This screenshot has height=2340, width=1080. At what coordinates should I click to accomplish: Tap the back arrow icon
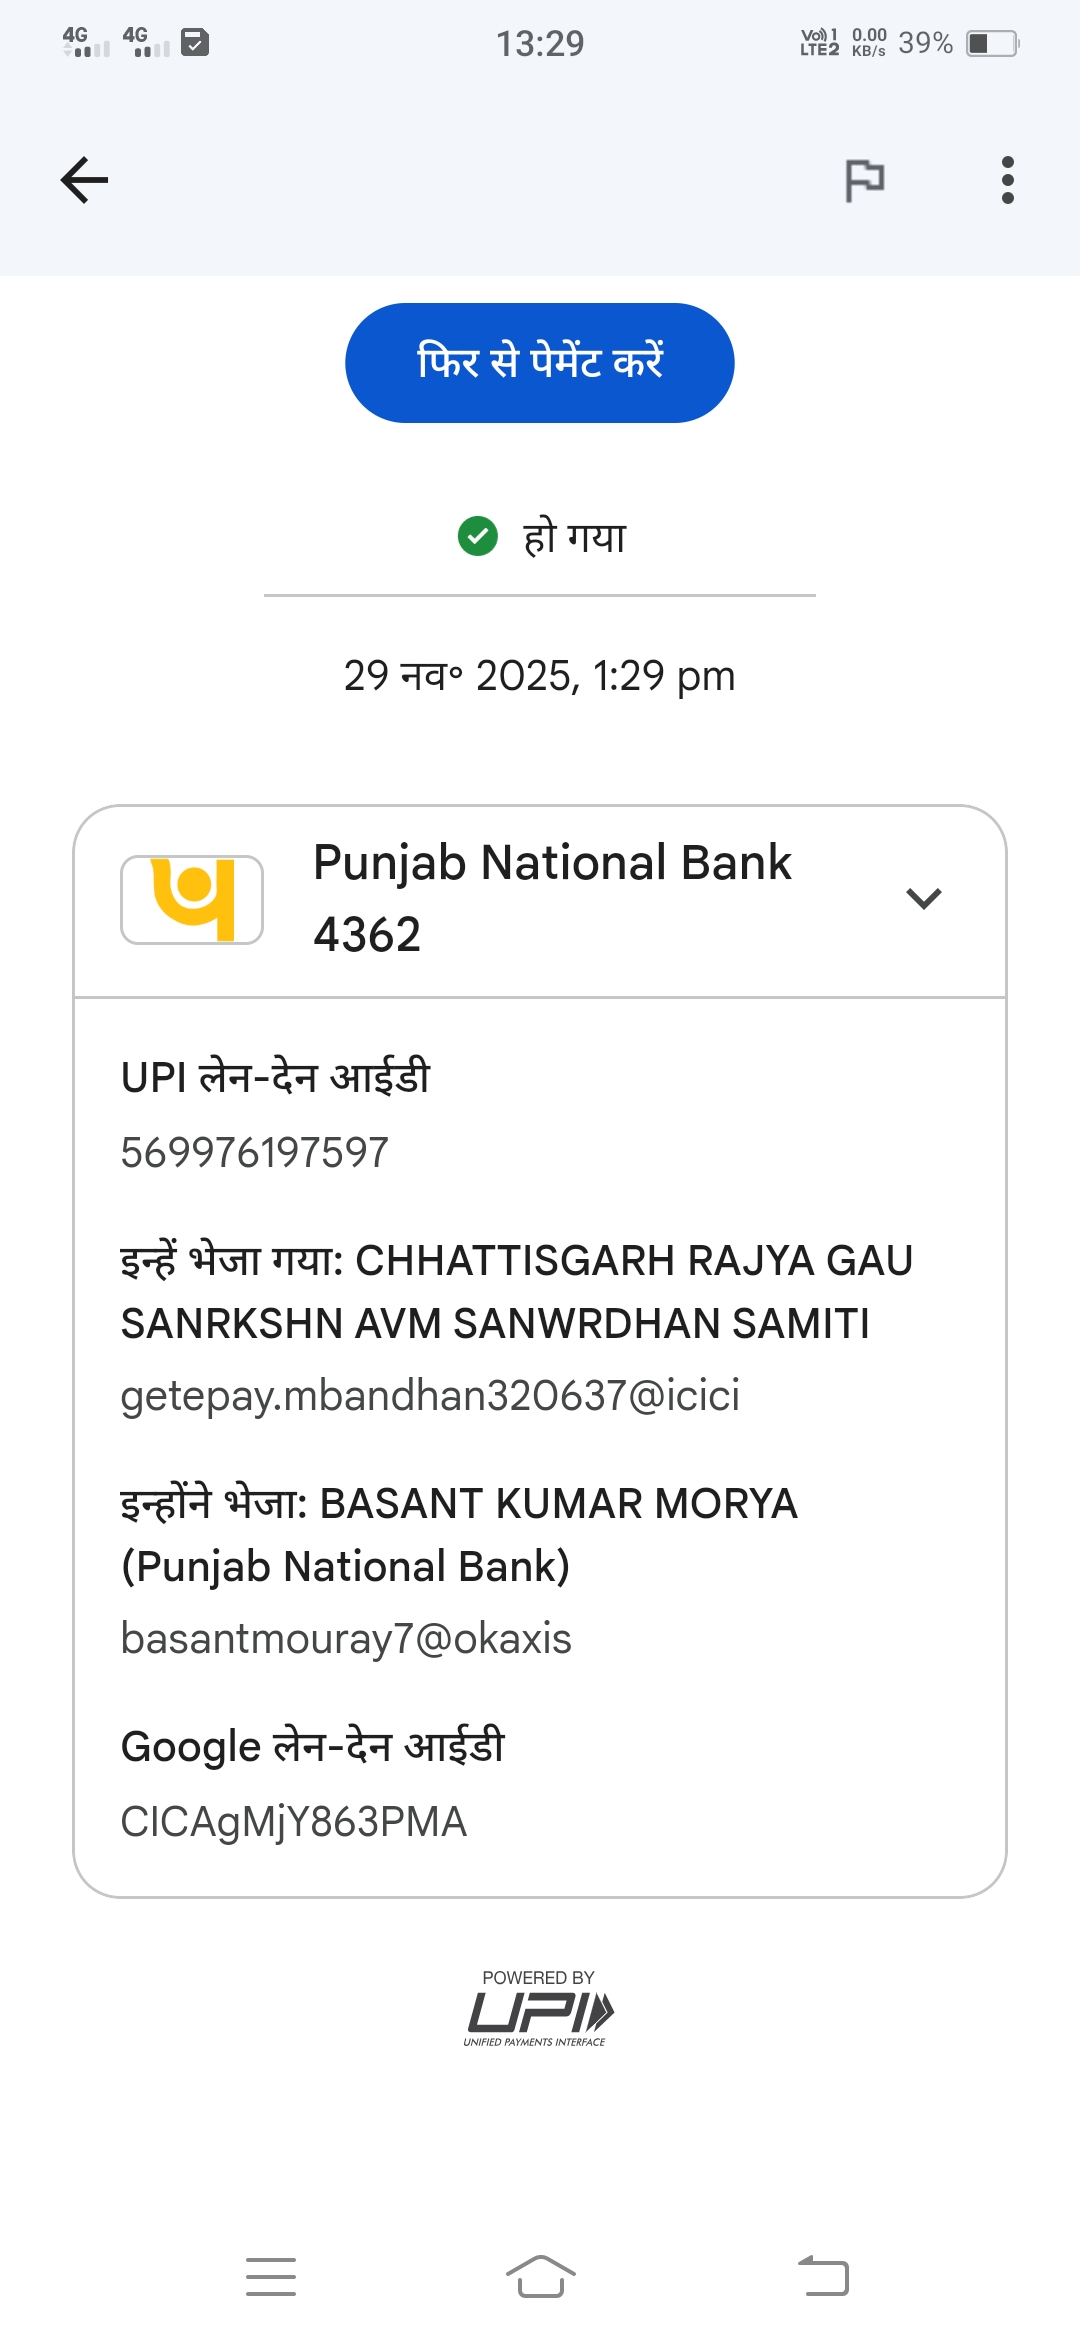[x=84, y=181]
